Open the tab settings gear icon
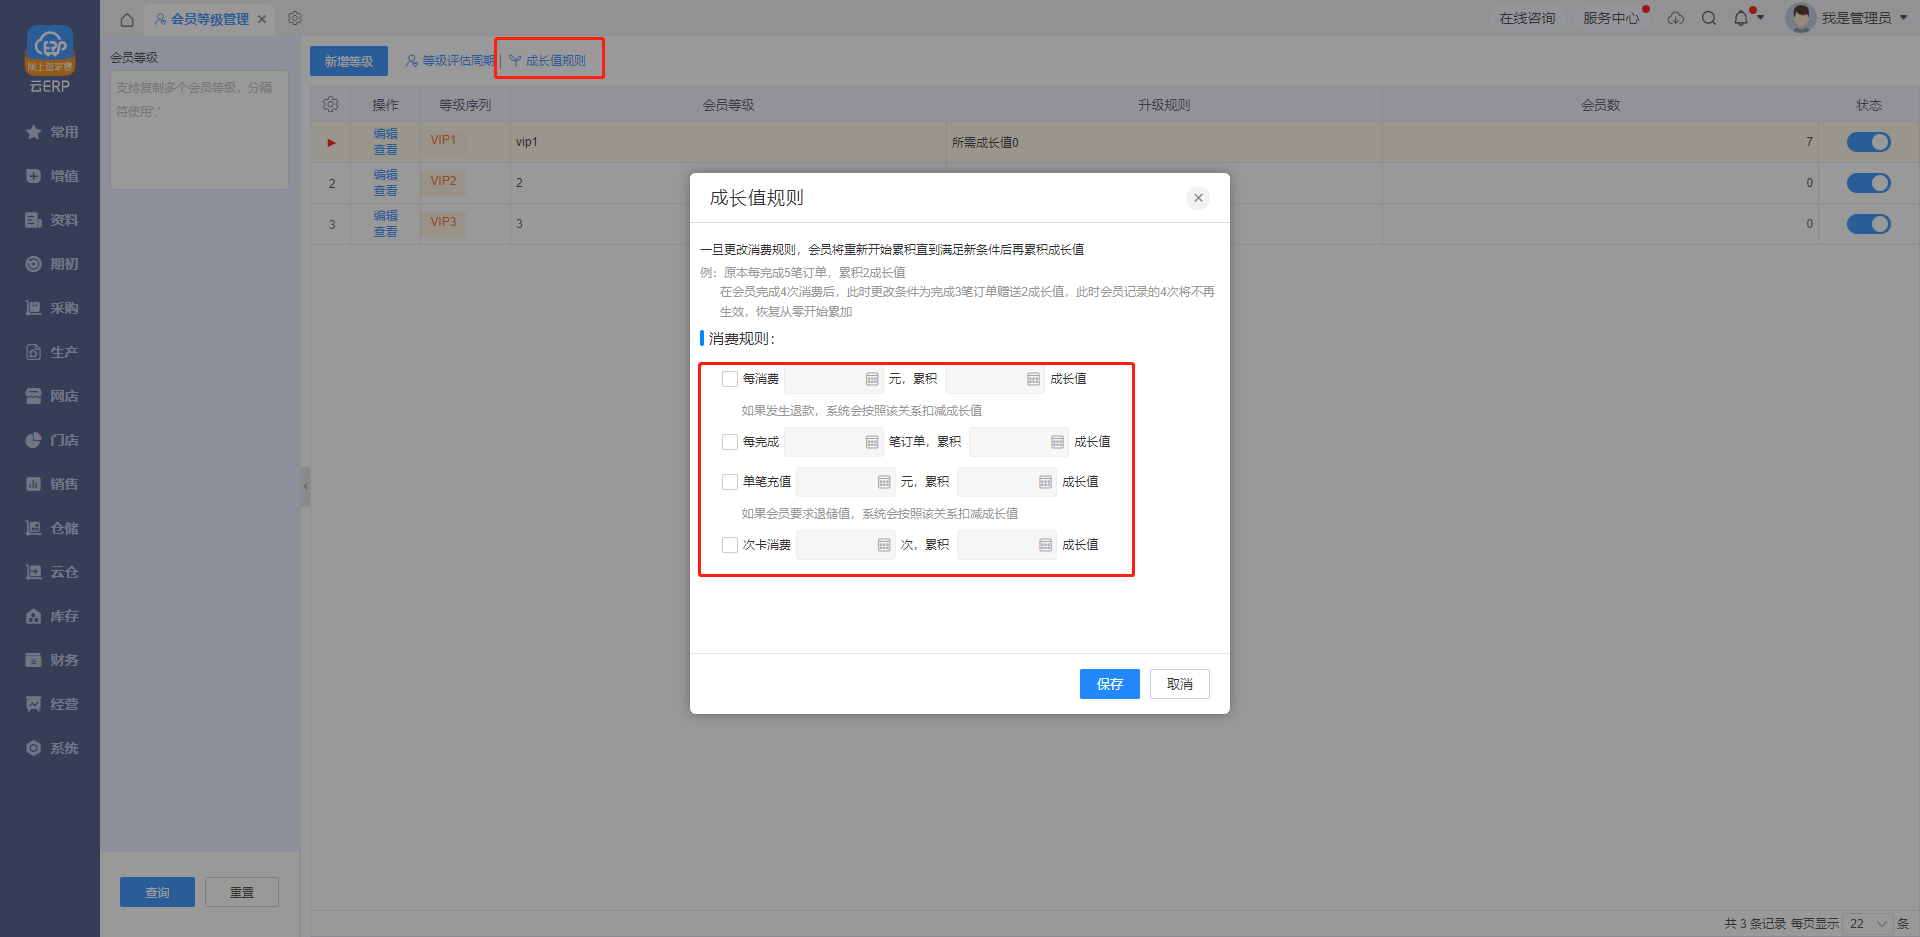 (295, 18)
